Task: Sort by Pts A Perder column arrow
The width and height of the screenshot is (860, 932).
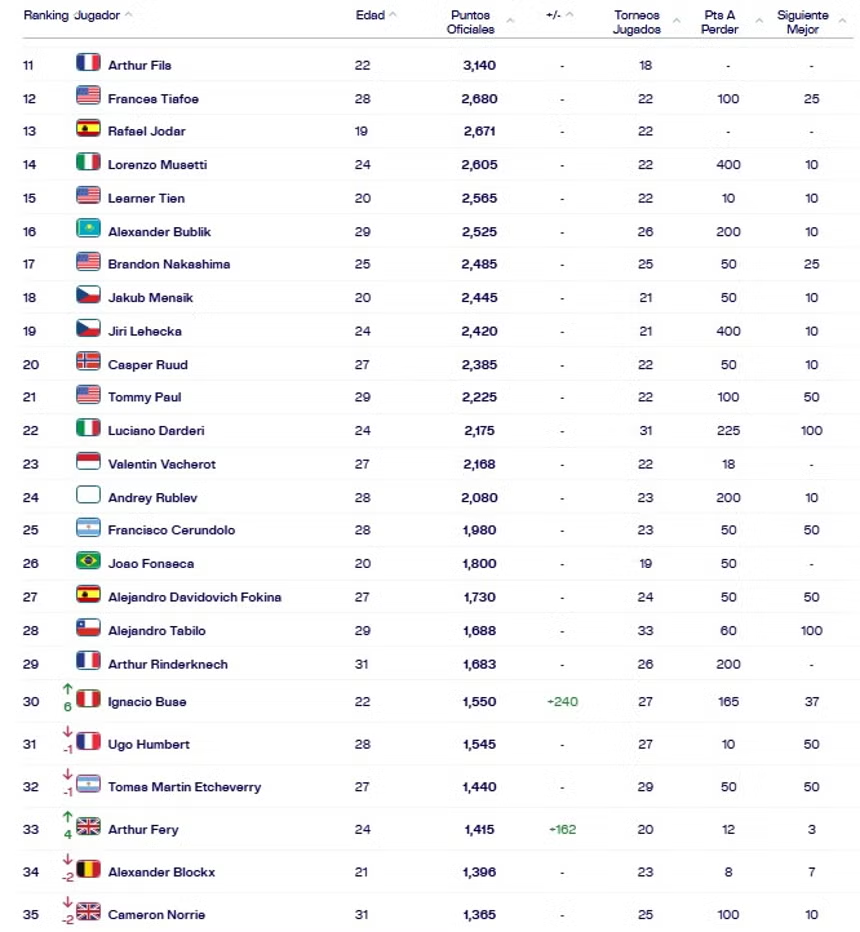Action: [759, 21]
